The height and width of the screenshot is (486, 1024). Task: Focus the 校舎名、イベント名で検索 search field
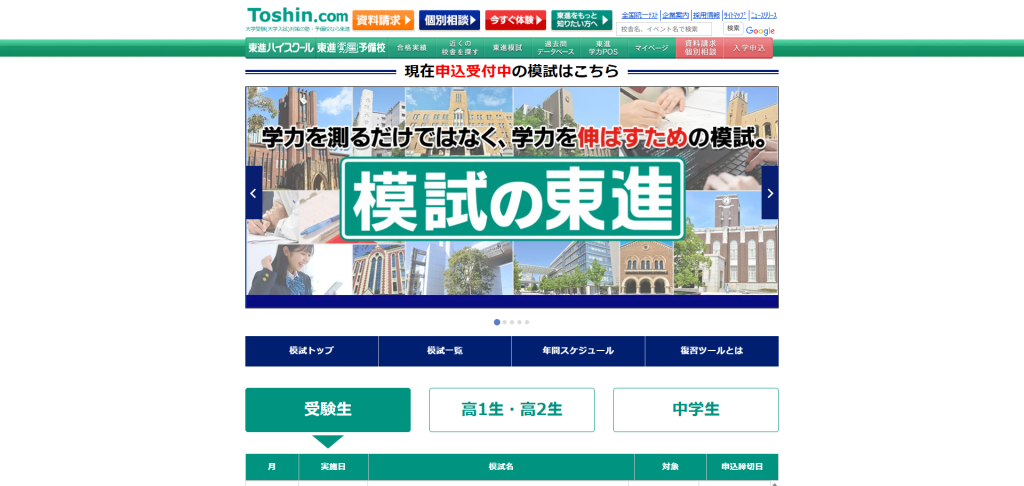coord(664,29)
